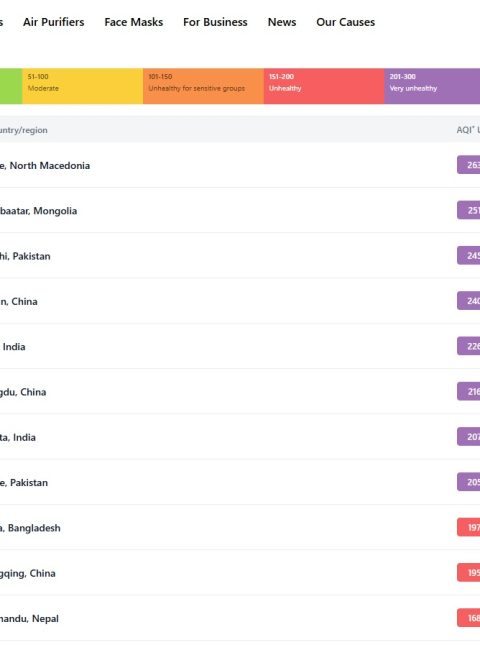This screenshot has height=645, width=480.
Task: Click the yellow 51-100 Moderate legend block
Action: (x=83, y=86)
